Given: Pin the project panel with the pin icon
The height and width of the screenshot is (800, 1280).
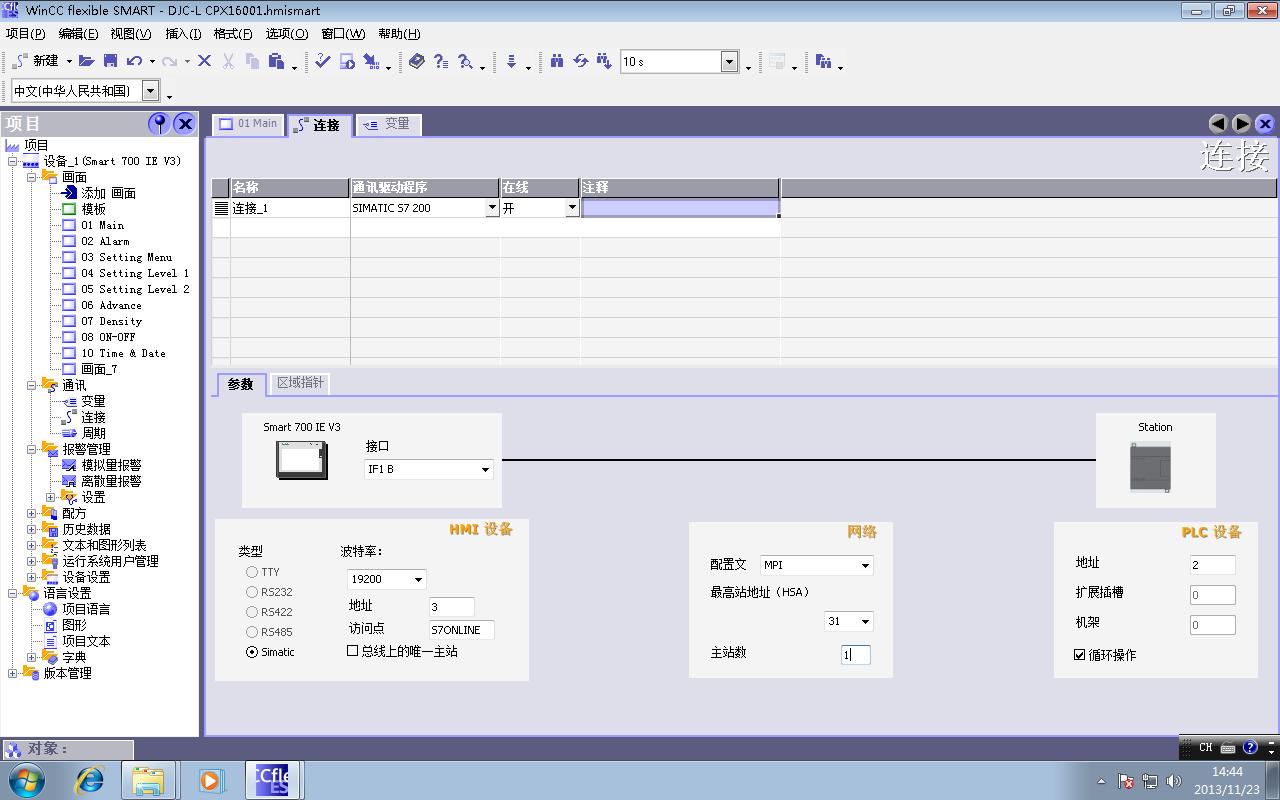Looking at the screenshot, I should [158, 123].
